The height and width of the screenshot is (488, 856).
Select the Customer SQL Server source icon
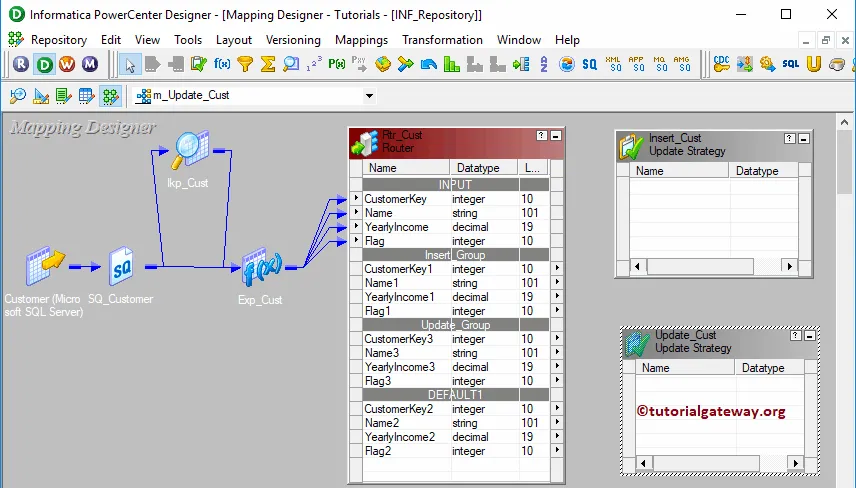click(x=45, y=265)
